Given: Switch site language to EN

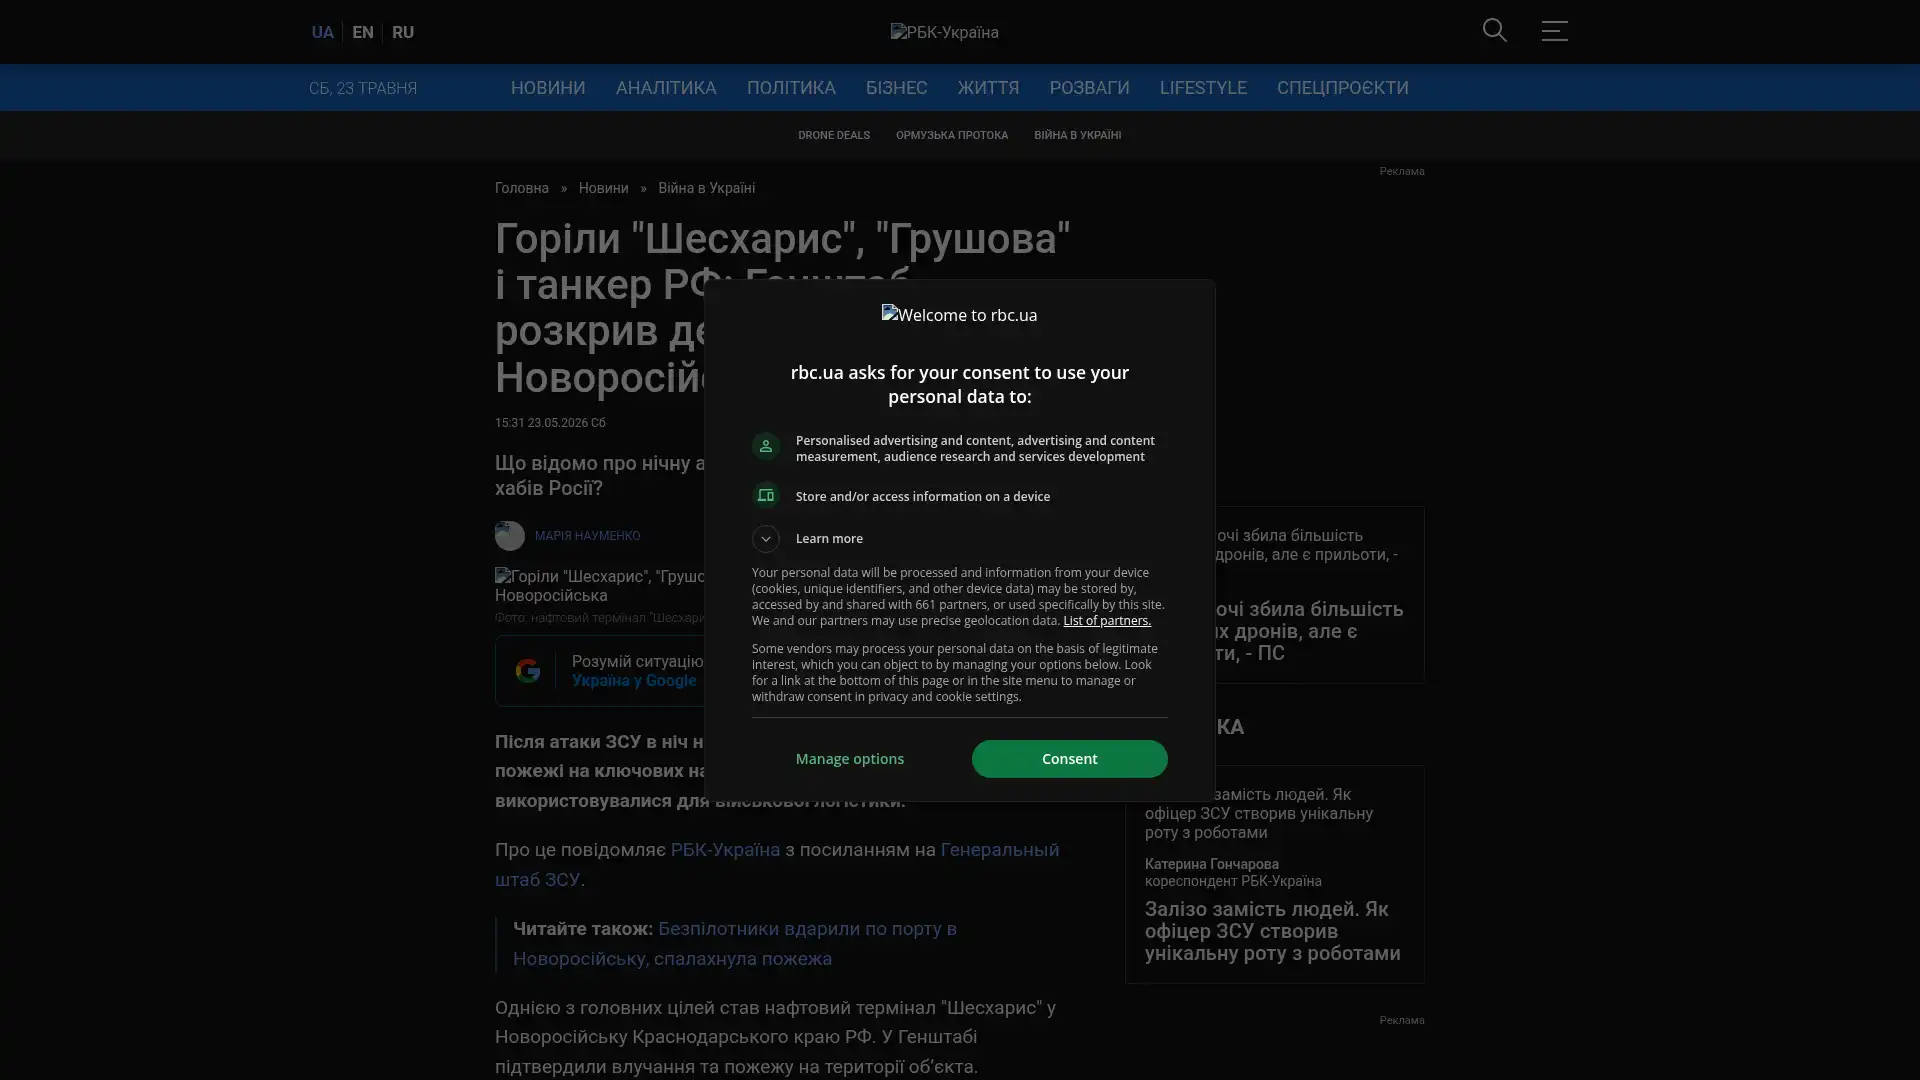Looking at the screenshot, I should click(362, 32).
